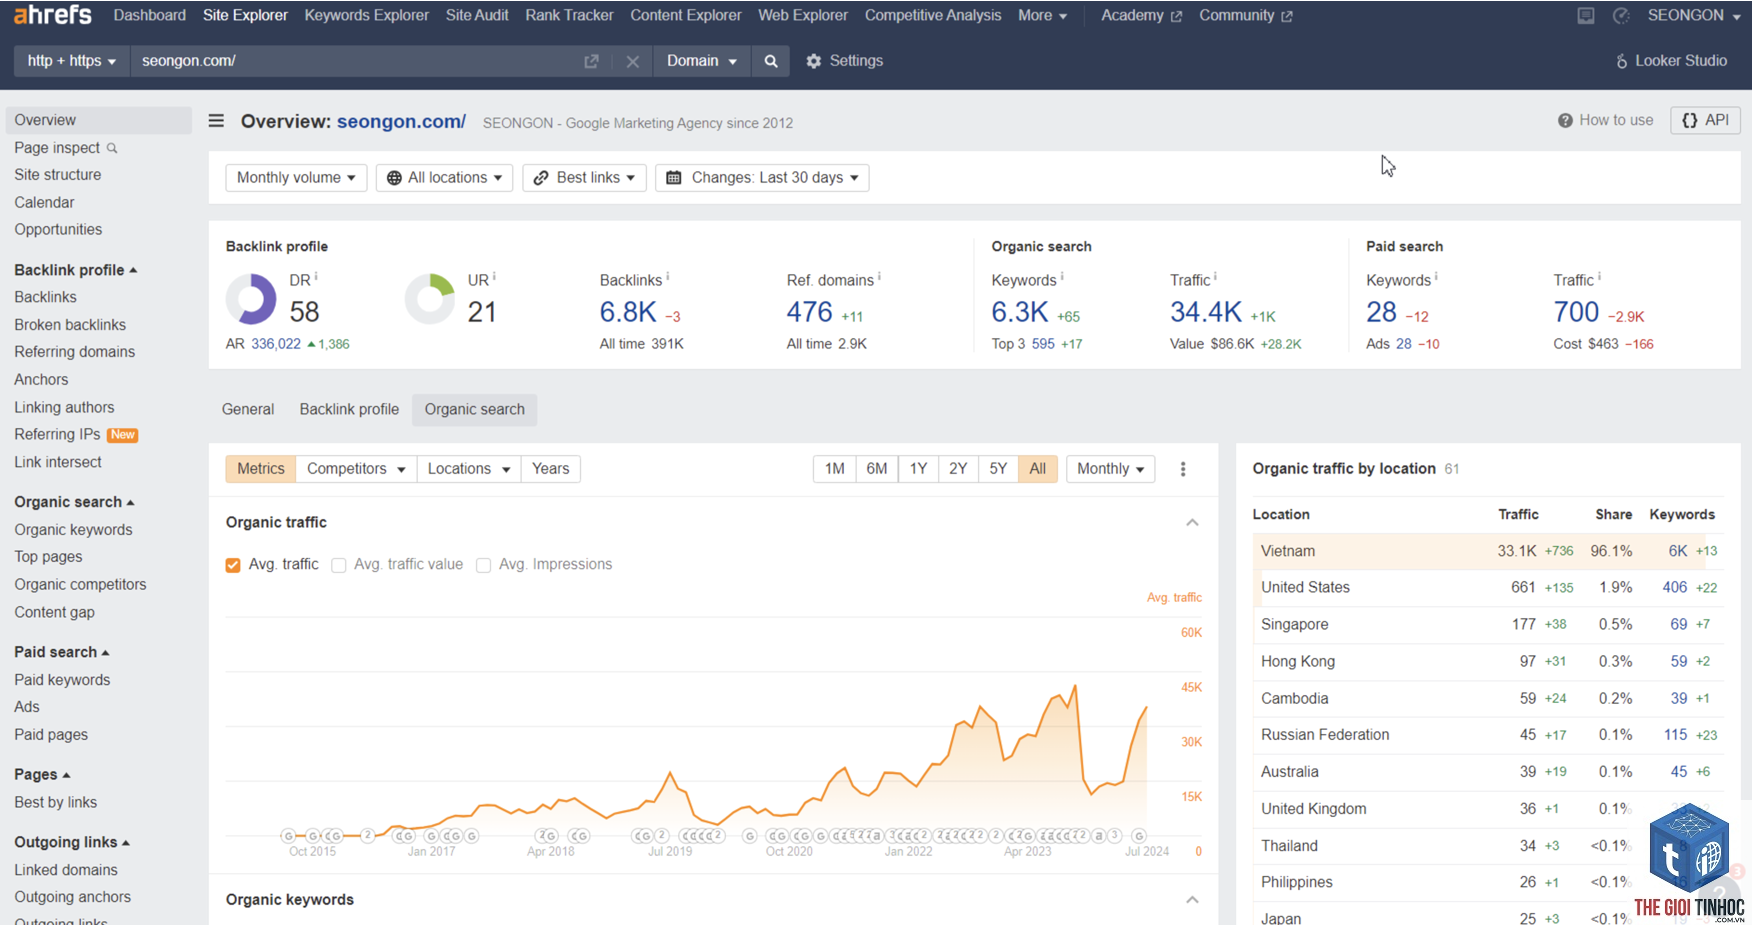1752x925 pixels.
Task: Go to Dashboard
Action: (149, 15)
